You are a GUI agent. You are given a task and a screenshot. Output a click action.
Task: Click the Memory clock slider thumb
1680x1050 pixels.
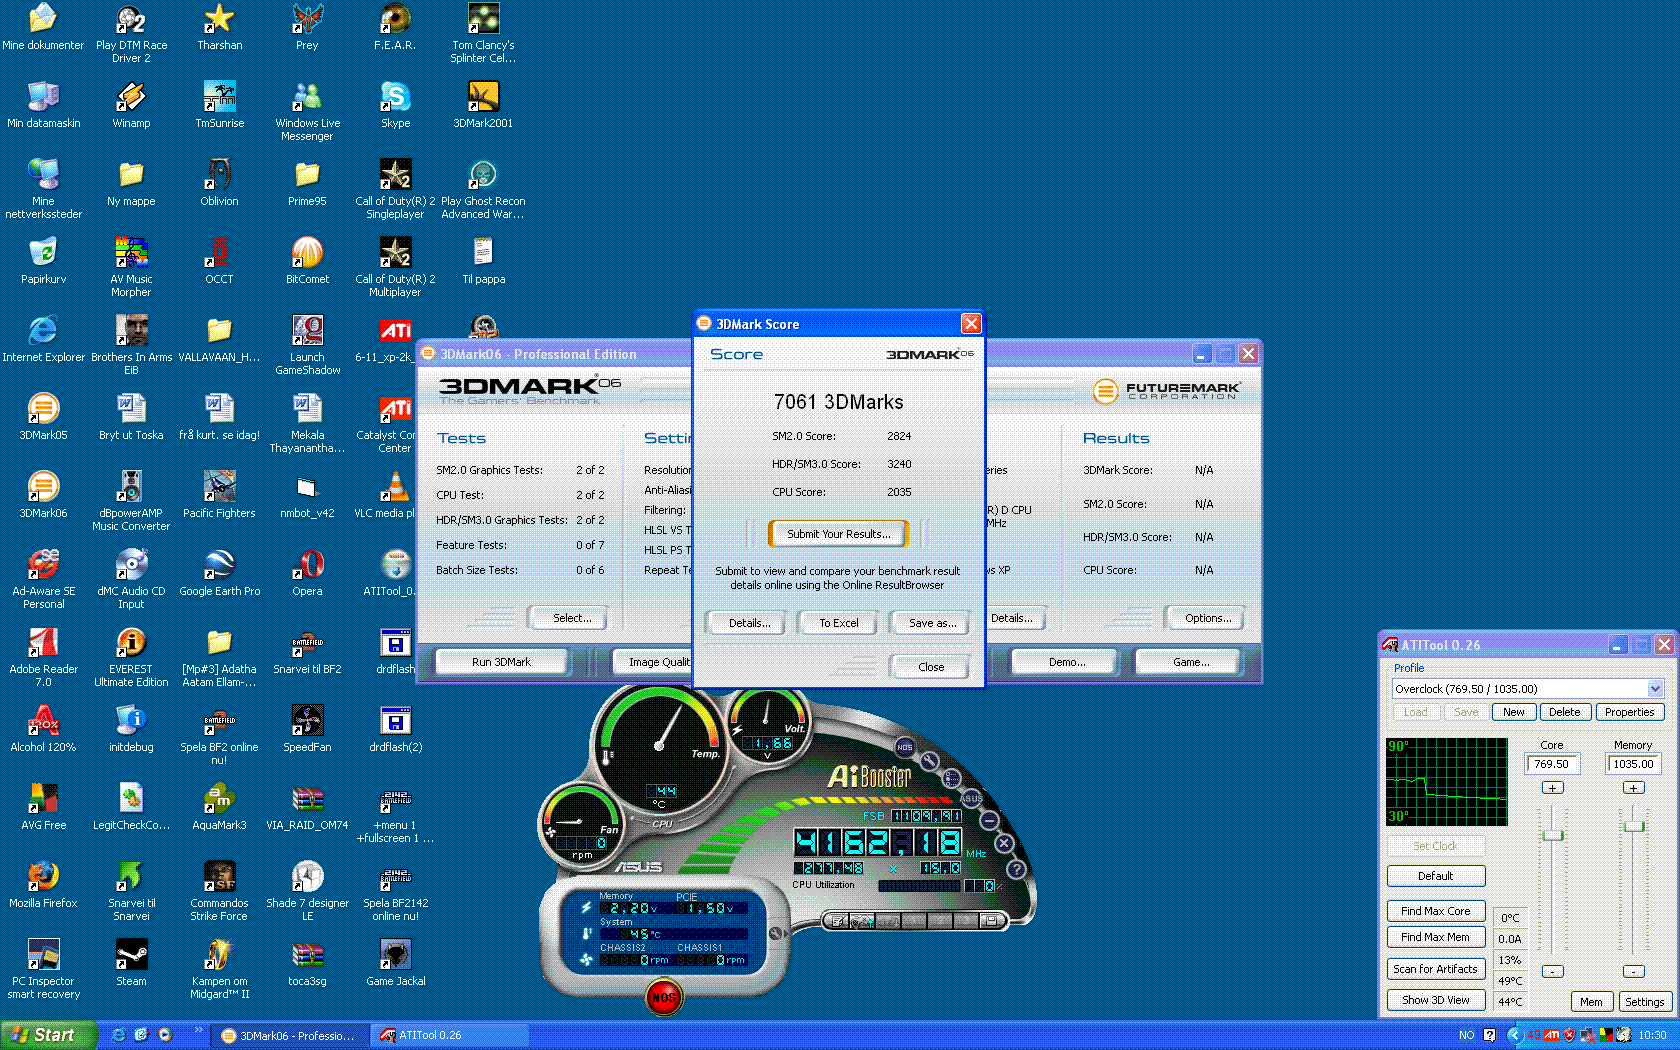1633,826
